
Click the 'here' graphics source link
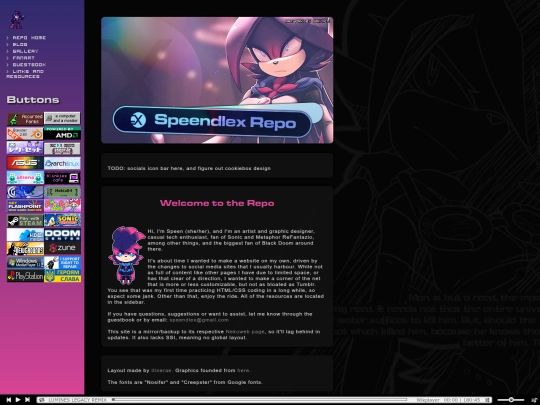243,371
